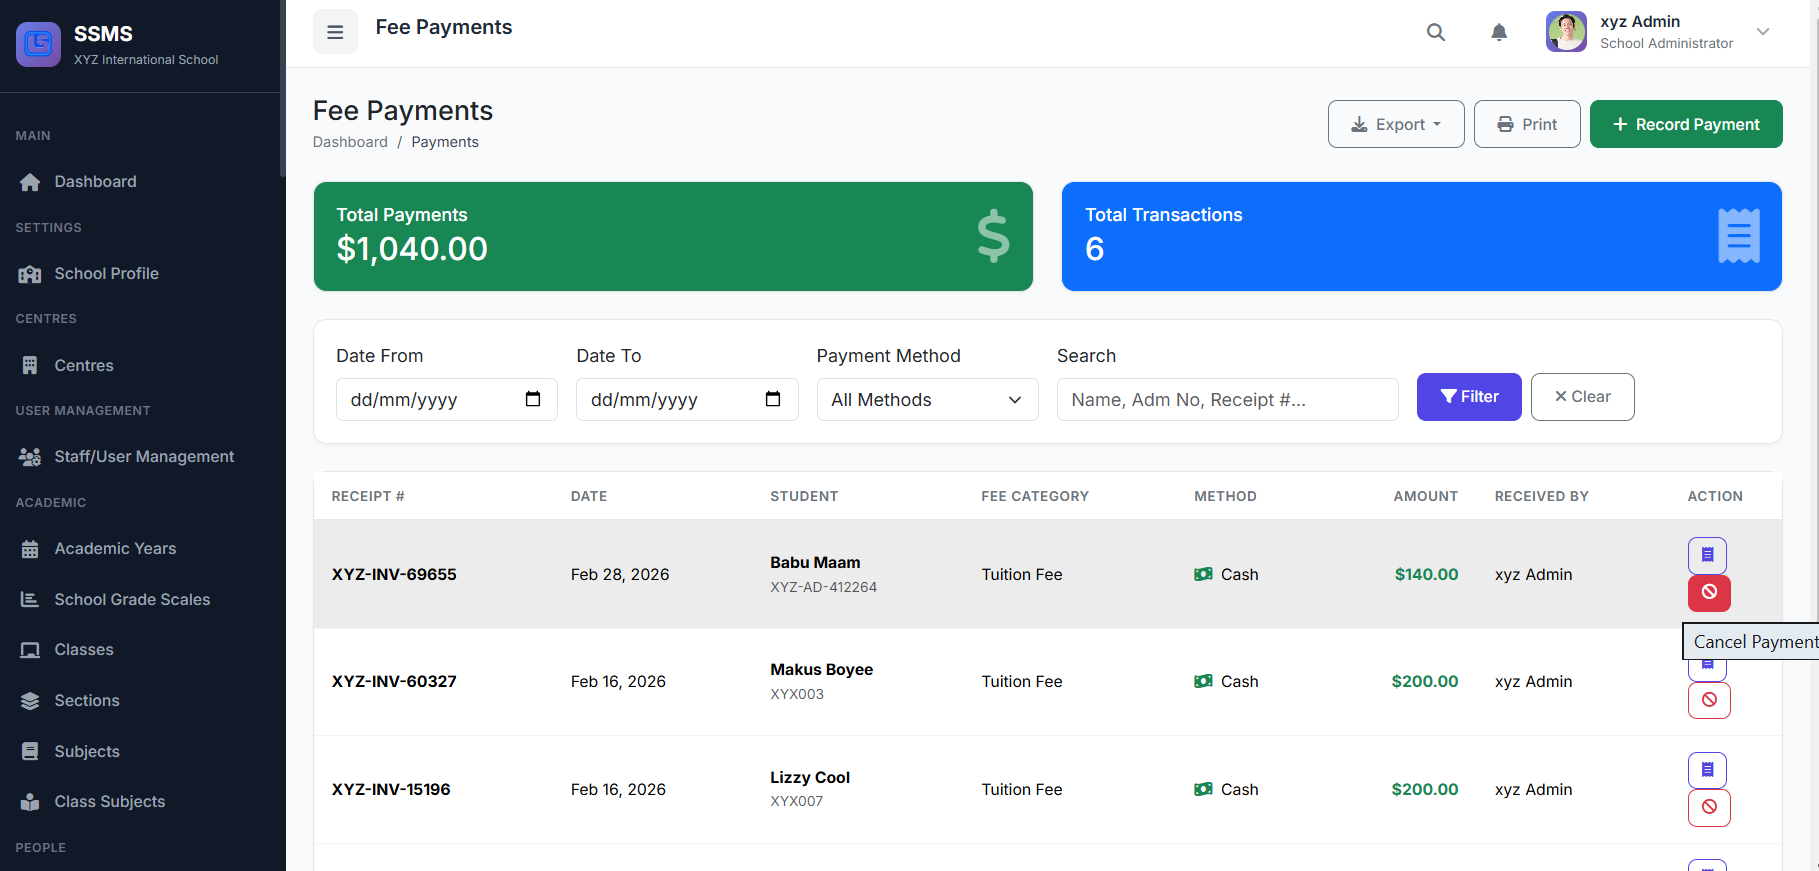This screenshot has height=871, width=1819.
Task: Open Dashboard in the sidebar
Action: (x=95, y=181)
